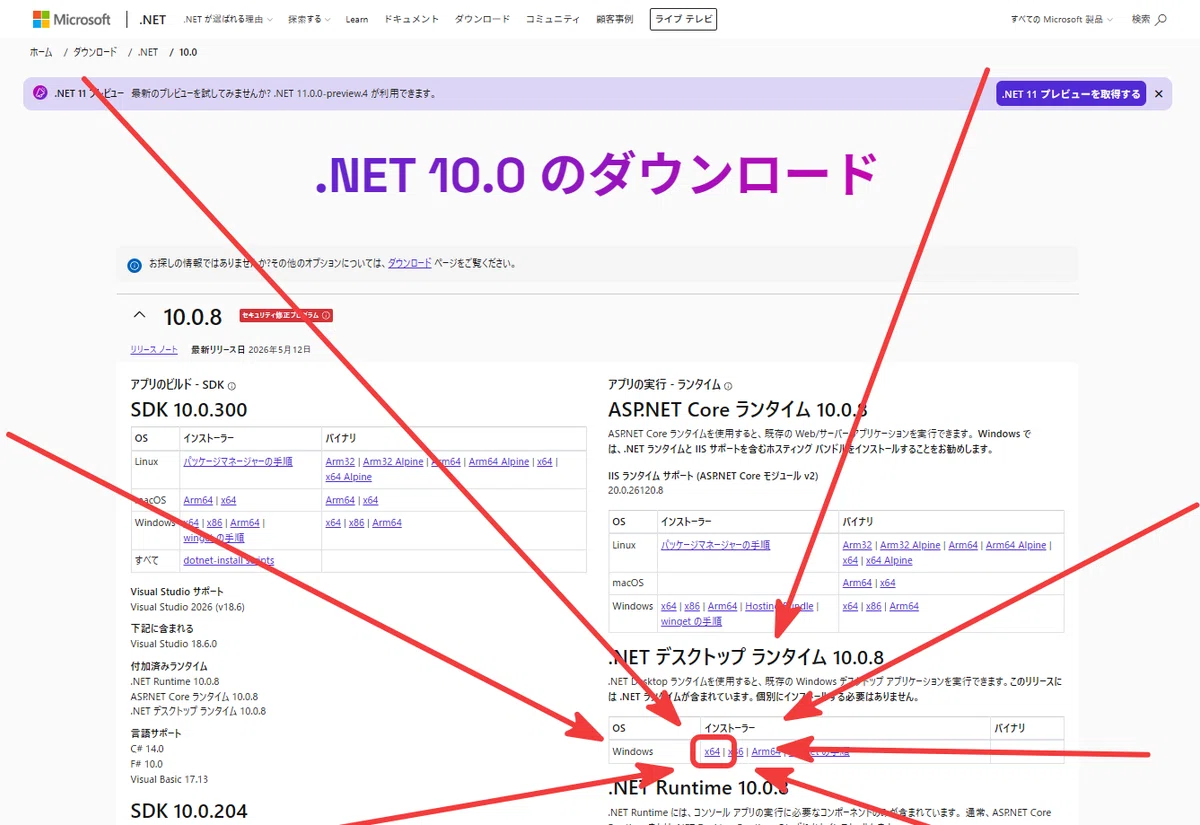Download SDK Windows x64 binary
The height and width of the screenshot is (825, 1200).
tap(333, 523)
